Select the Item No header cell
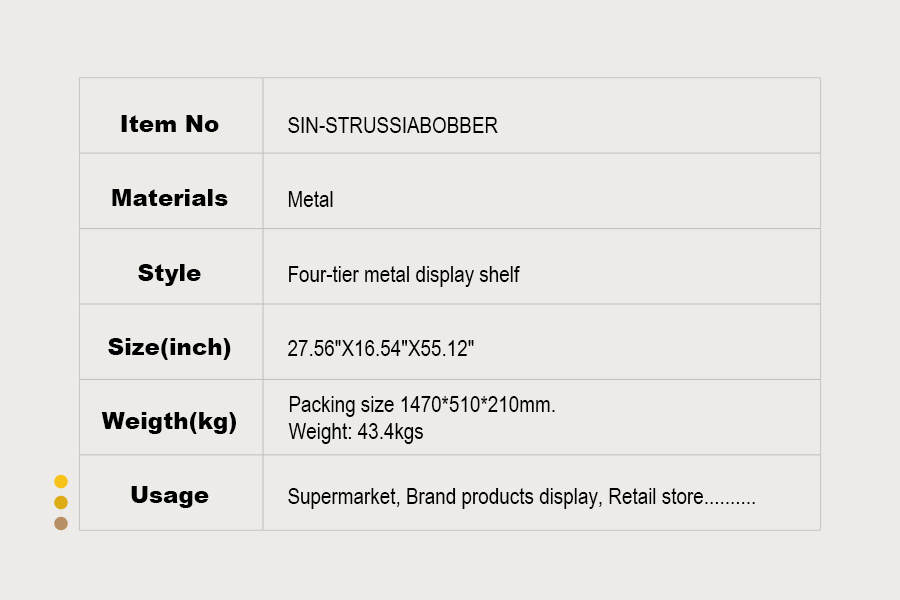The width and height of the screenshot is (900, 600). tap(170, 124)
